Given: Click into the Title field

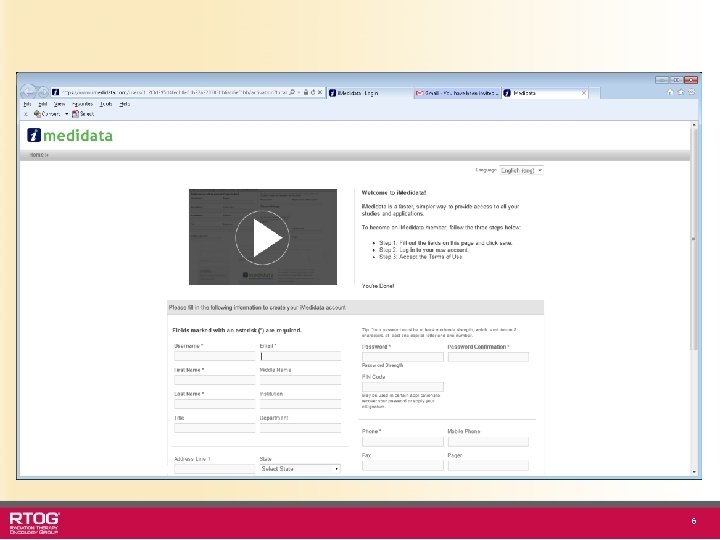Looking at the screenshot, I should tap(214, 428).
